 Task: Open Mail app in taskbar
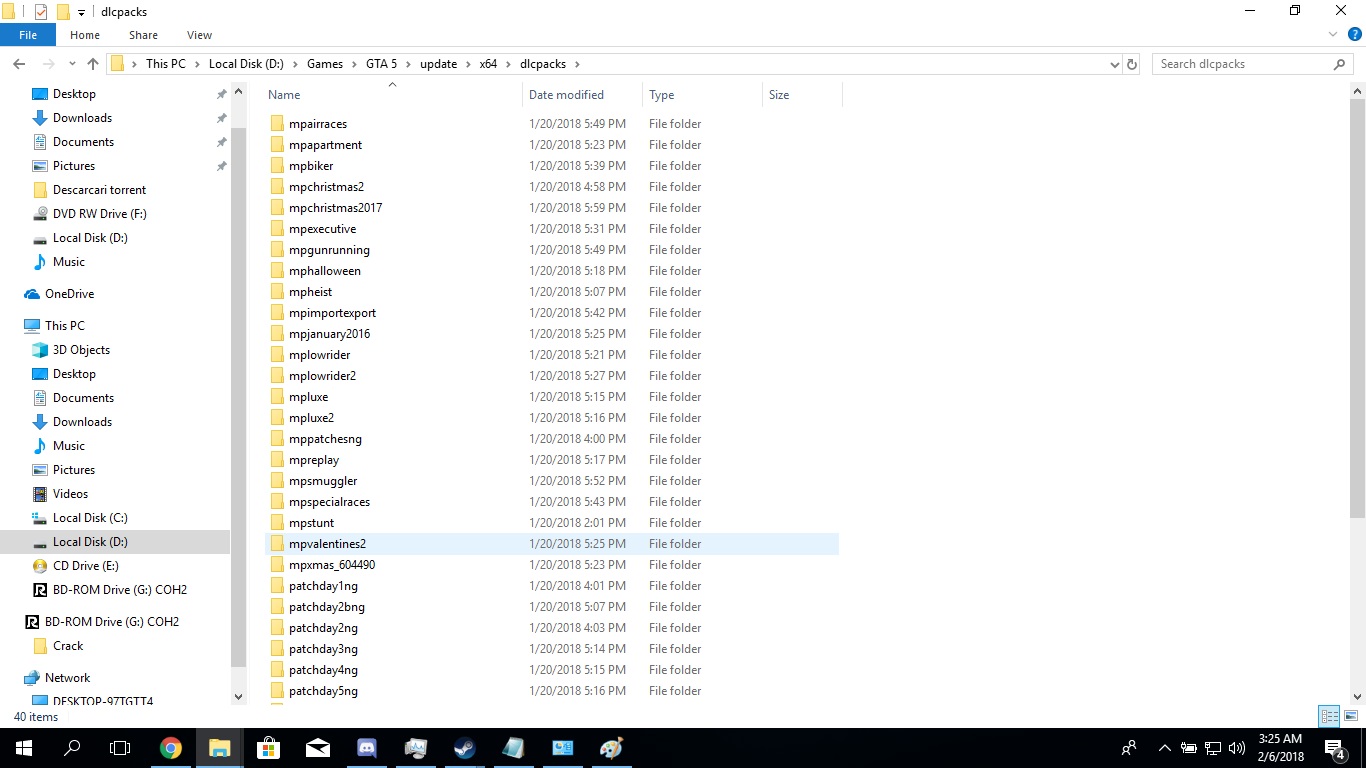click(318, 748)
